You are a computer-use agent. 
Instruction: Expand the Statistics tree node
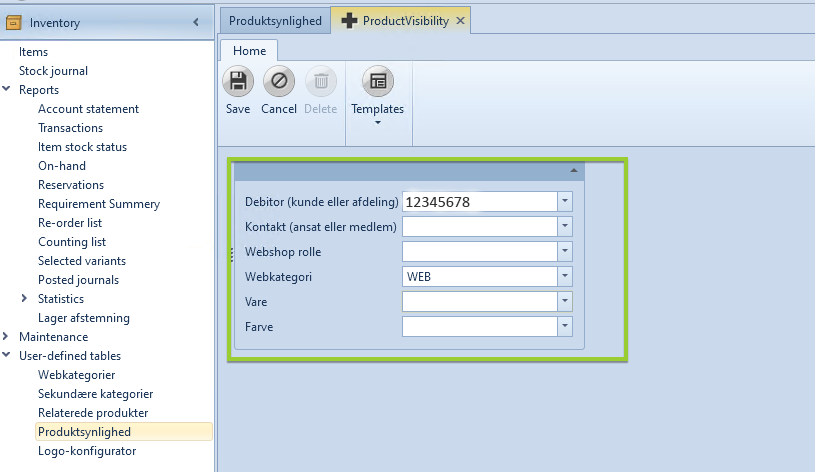click(x=24, y=298)
